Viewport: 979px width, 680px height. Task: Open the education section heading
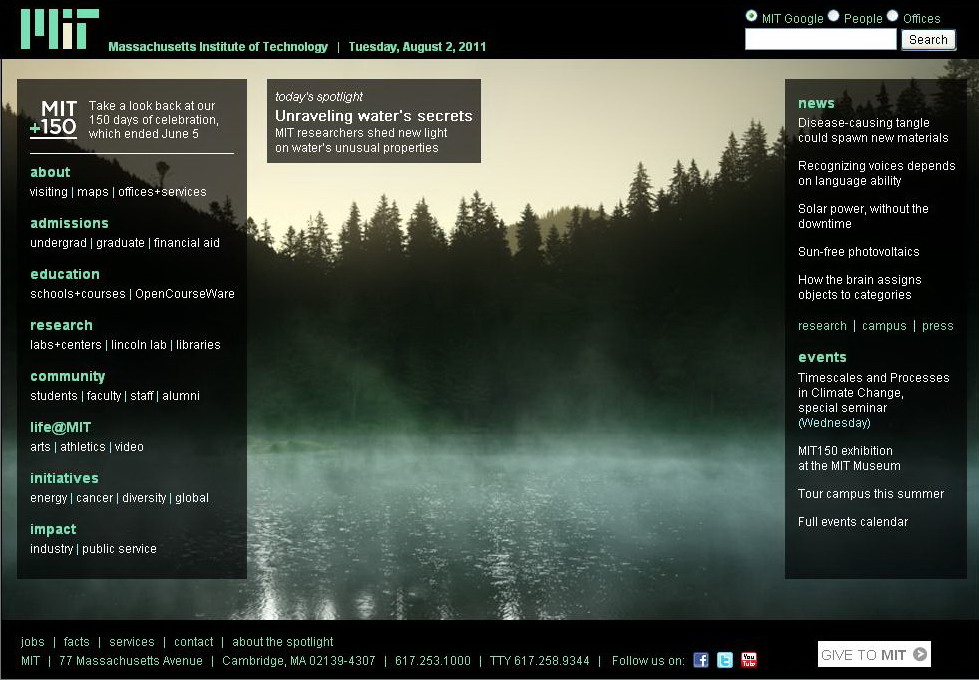point(65,274)
